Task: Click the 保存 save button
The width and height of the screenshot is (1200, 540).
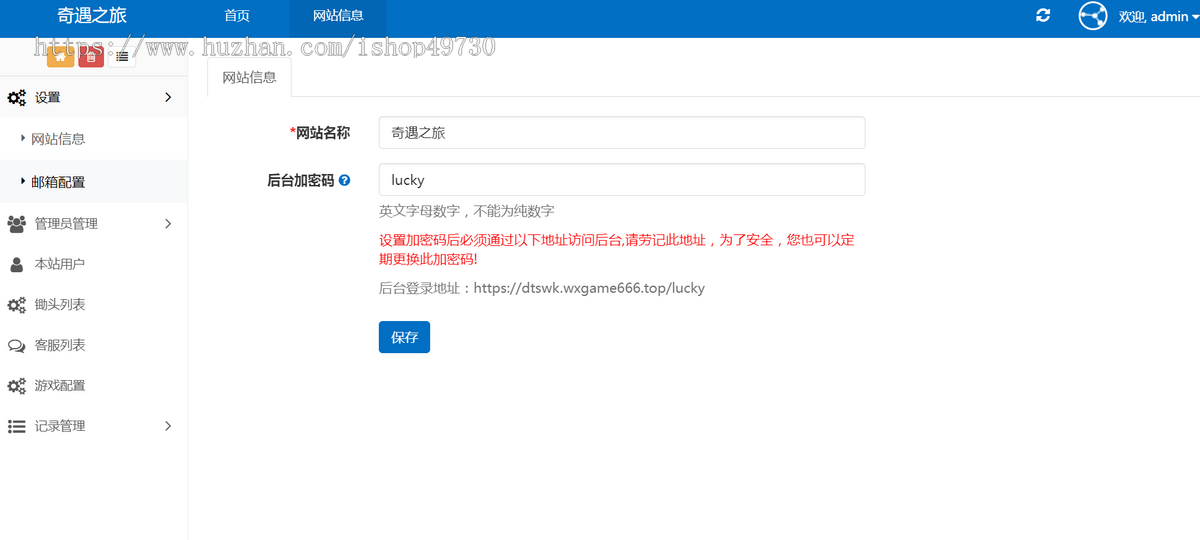Action: pyautogui.click(x=404, y=337)
